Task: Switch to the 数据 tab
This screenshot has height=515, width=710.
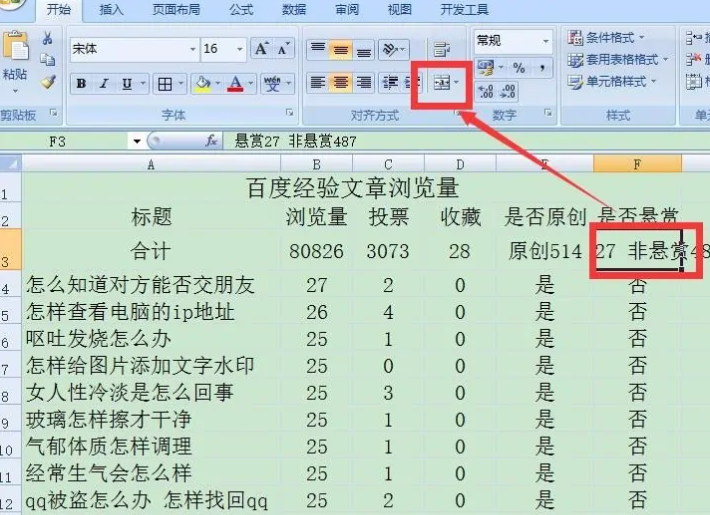Action: [x=294, y=9]
